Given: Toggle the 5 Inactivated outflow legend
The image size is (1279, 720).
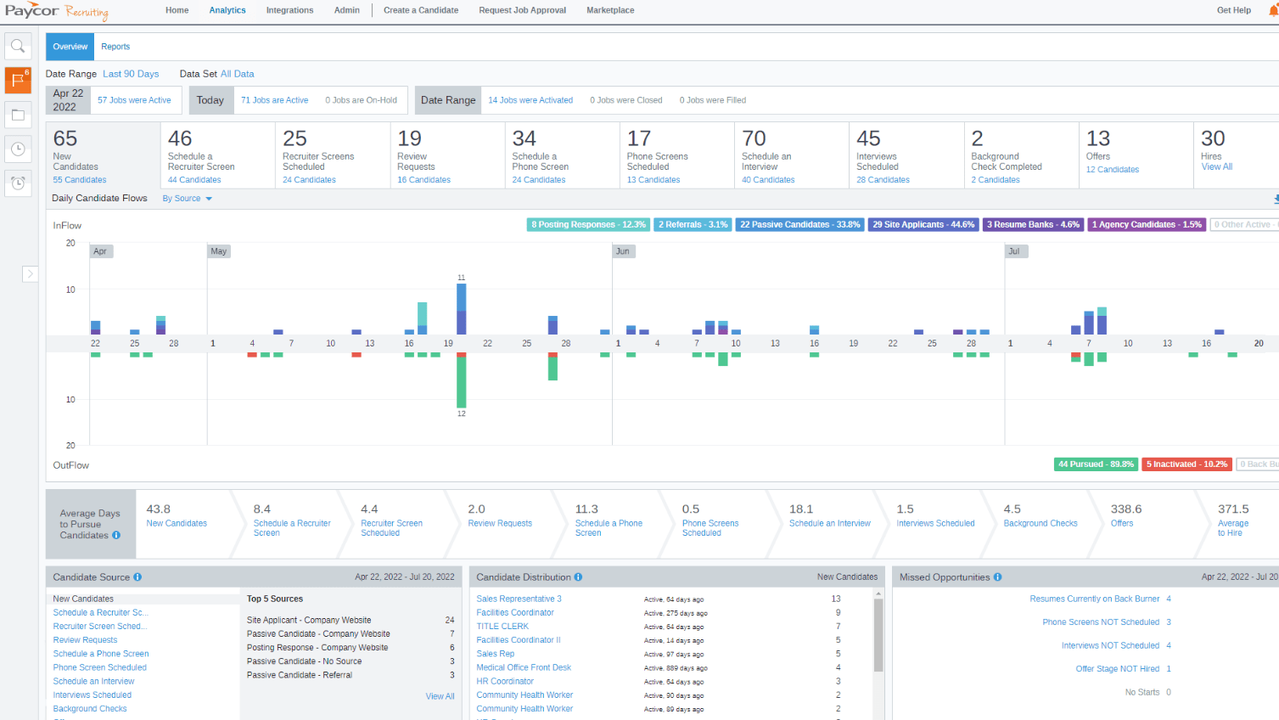Looking at the screenshot, I should click(x=1187, y=464).
